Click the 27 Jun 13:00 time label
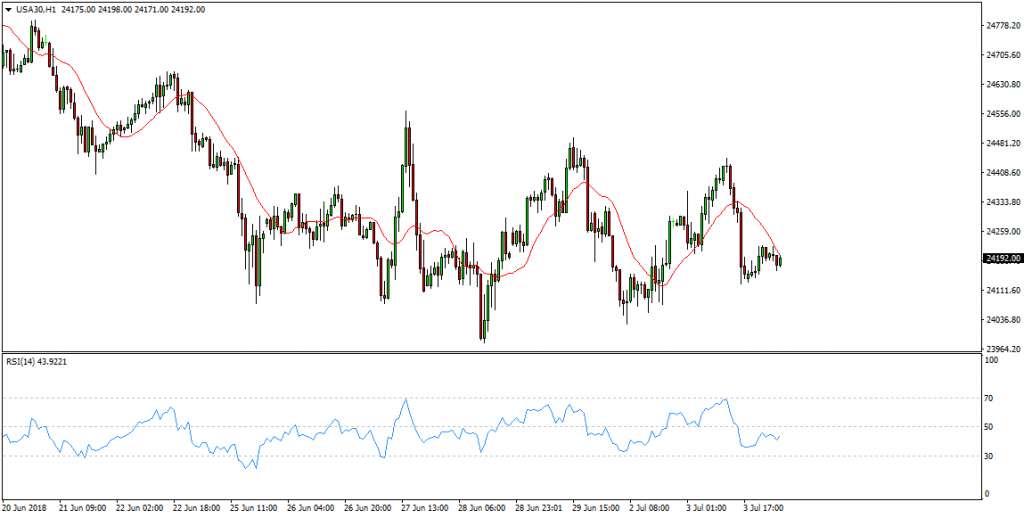This screenshot has width=1024, height=518. point(423,507)
